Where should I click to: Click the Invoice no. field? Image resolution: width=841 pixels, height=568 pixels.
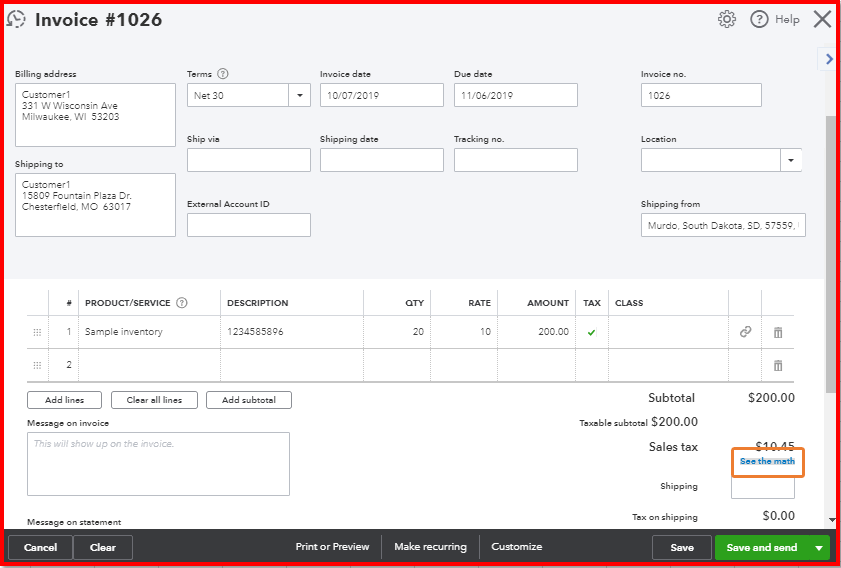(701, 95)
